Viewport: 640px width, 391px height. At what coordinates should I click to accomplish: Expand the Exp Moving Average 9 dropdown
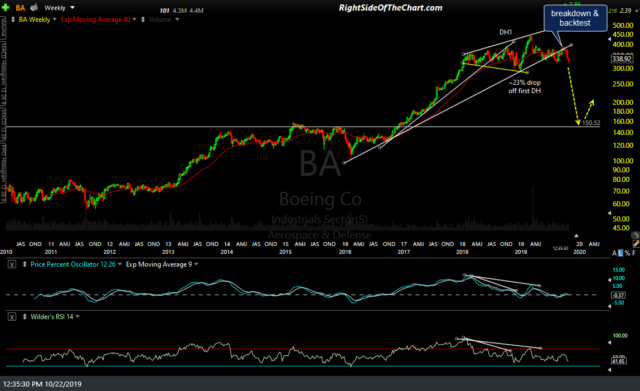pos(196,264)
